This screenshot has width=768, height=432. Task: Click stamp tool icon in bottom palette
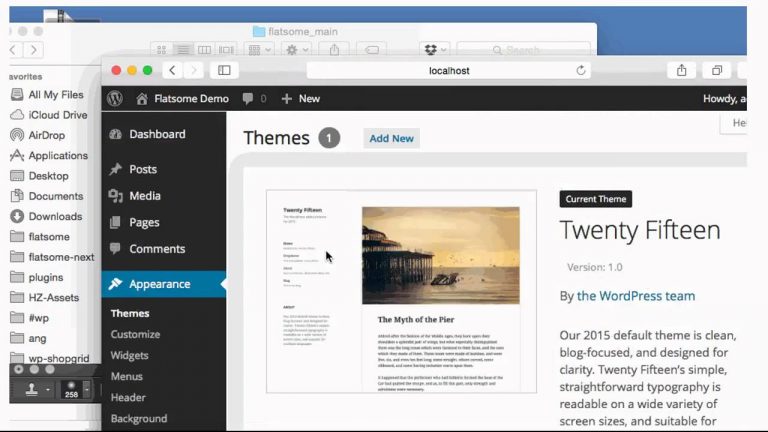click(x=32, y=390)
